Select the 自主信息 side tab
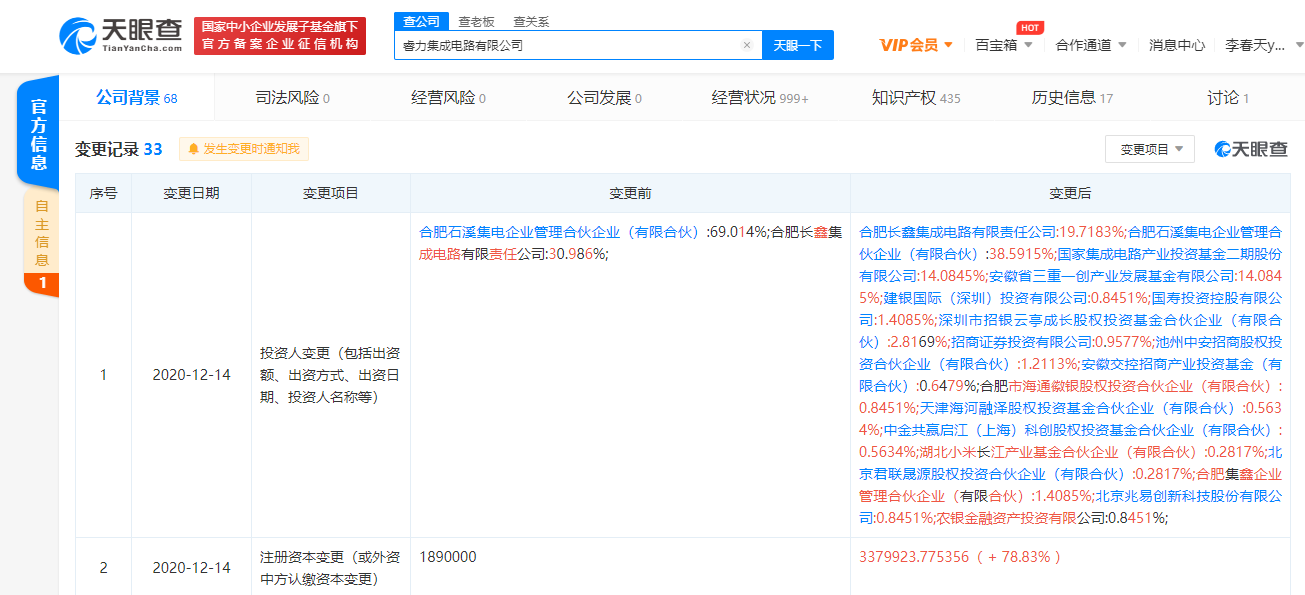This screenshot has width=1305, height=595. (x=41, y=232)
